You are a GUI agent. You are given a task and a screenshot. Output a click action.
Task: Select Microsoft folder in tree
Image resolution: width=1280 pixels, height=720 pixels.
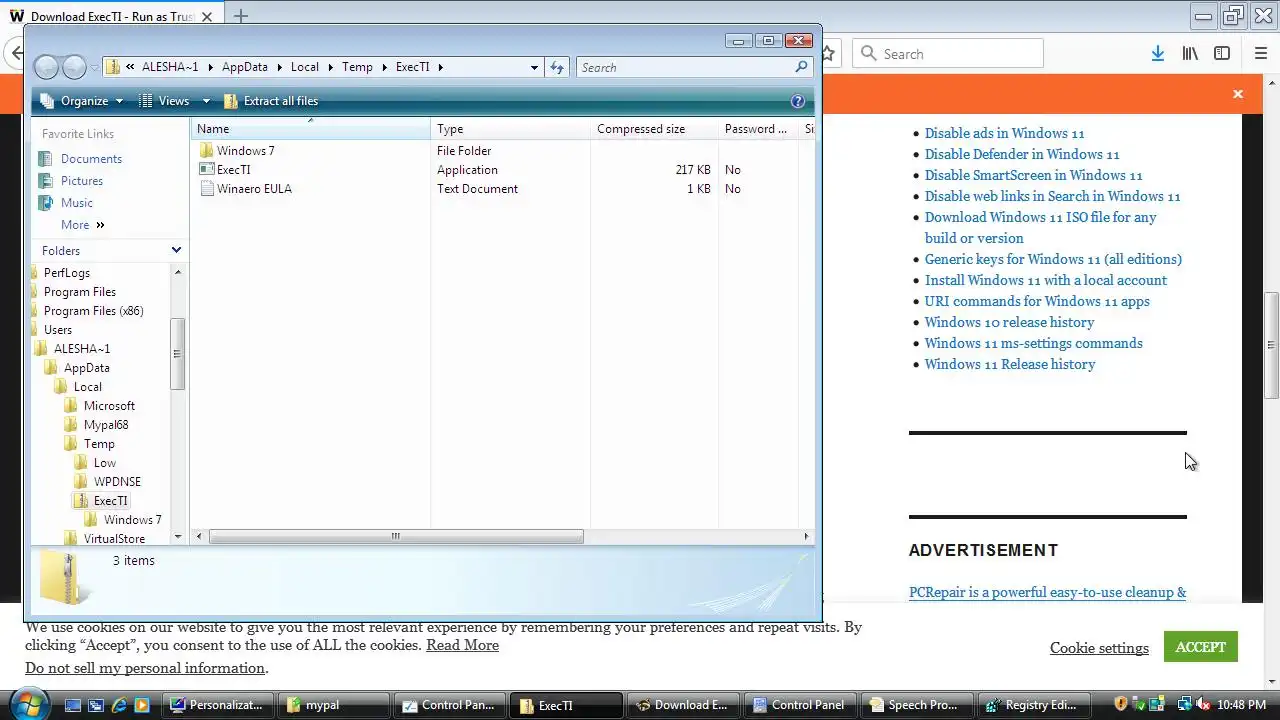109,406
